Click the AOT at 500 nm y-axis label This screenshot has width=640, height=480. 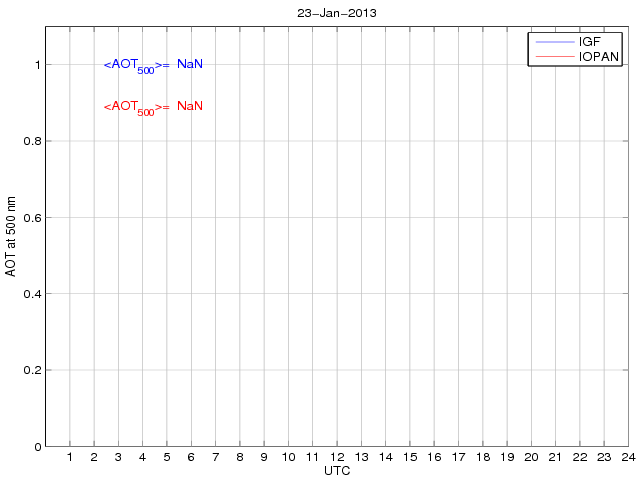point(11,236)
